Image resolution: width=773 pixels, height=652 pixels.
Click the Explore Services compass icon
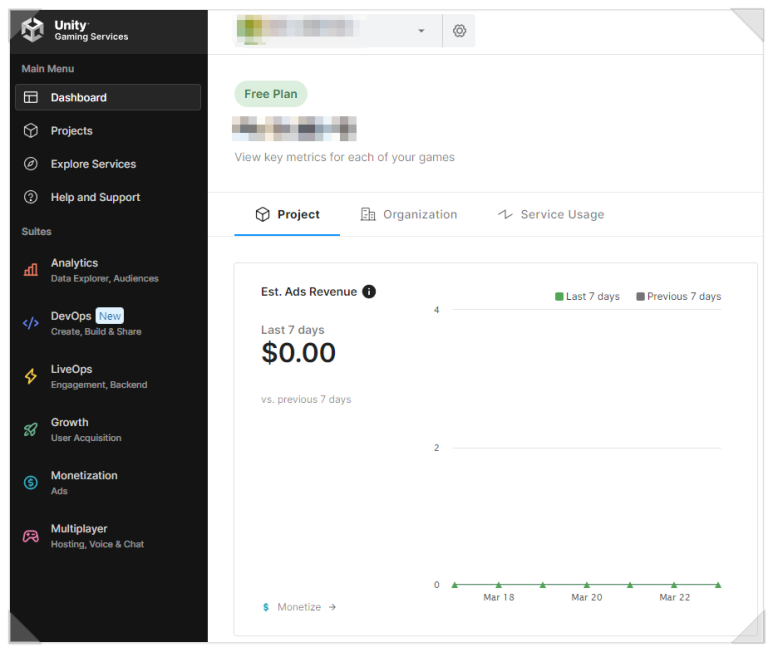pos(31,164)
